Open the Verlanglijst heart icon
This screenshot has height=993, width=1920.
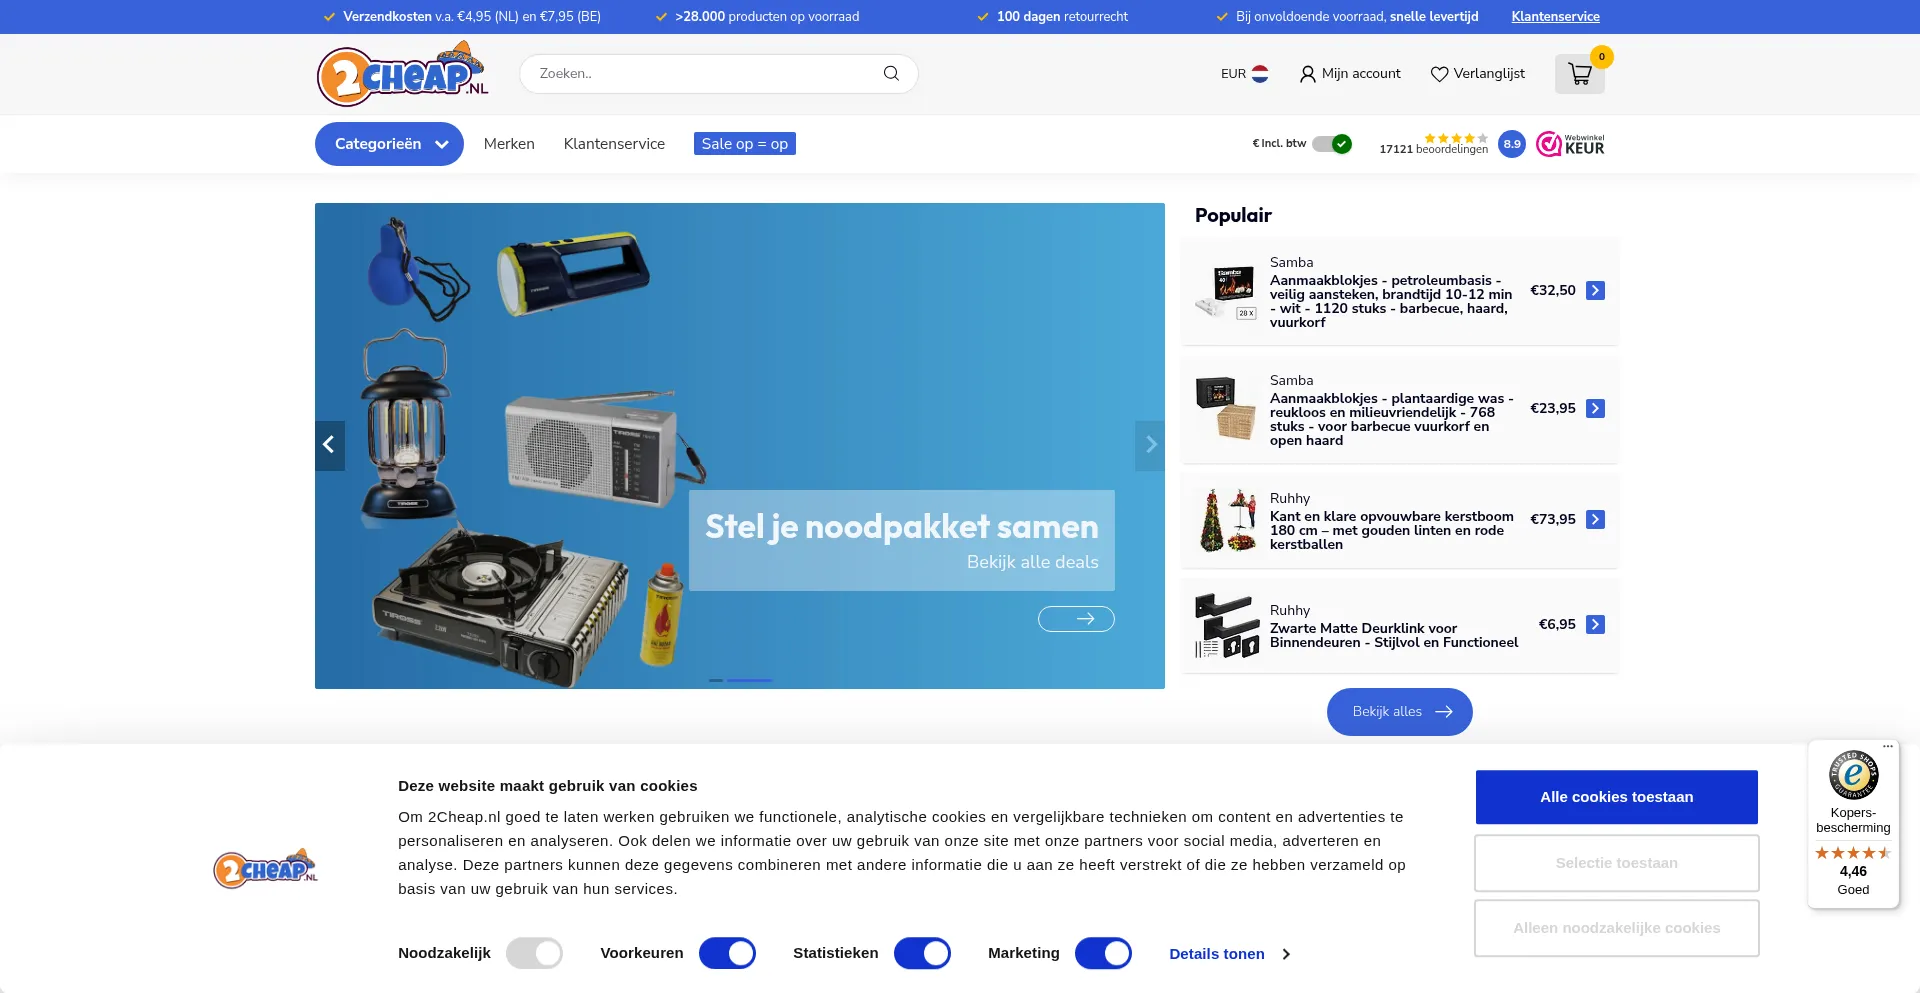point(1439,73)
